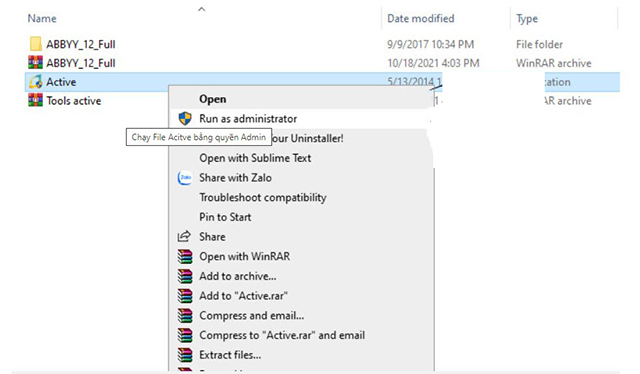Click WinRAR icon beside Compress to "Active.rar" and email

[185, 335]
